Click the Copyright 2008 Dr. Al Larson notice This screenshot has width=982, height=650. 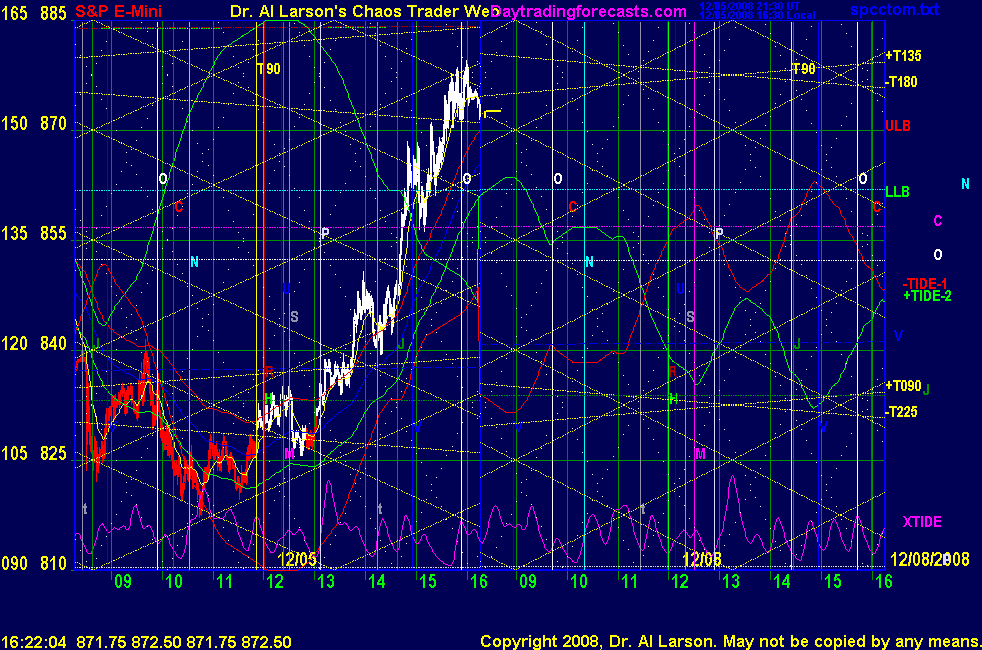728,640
